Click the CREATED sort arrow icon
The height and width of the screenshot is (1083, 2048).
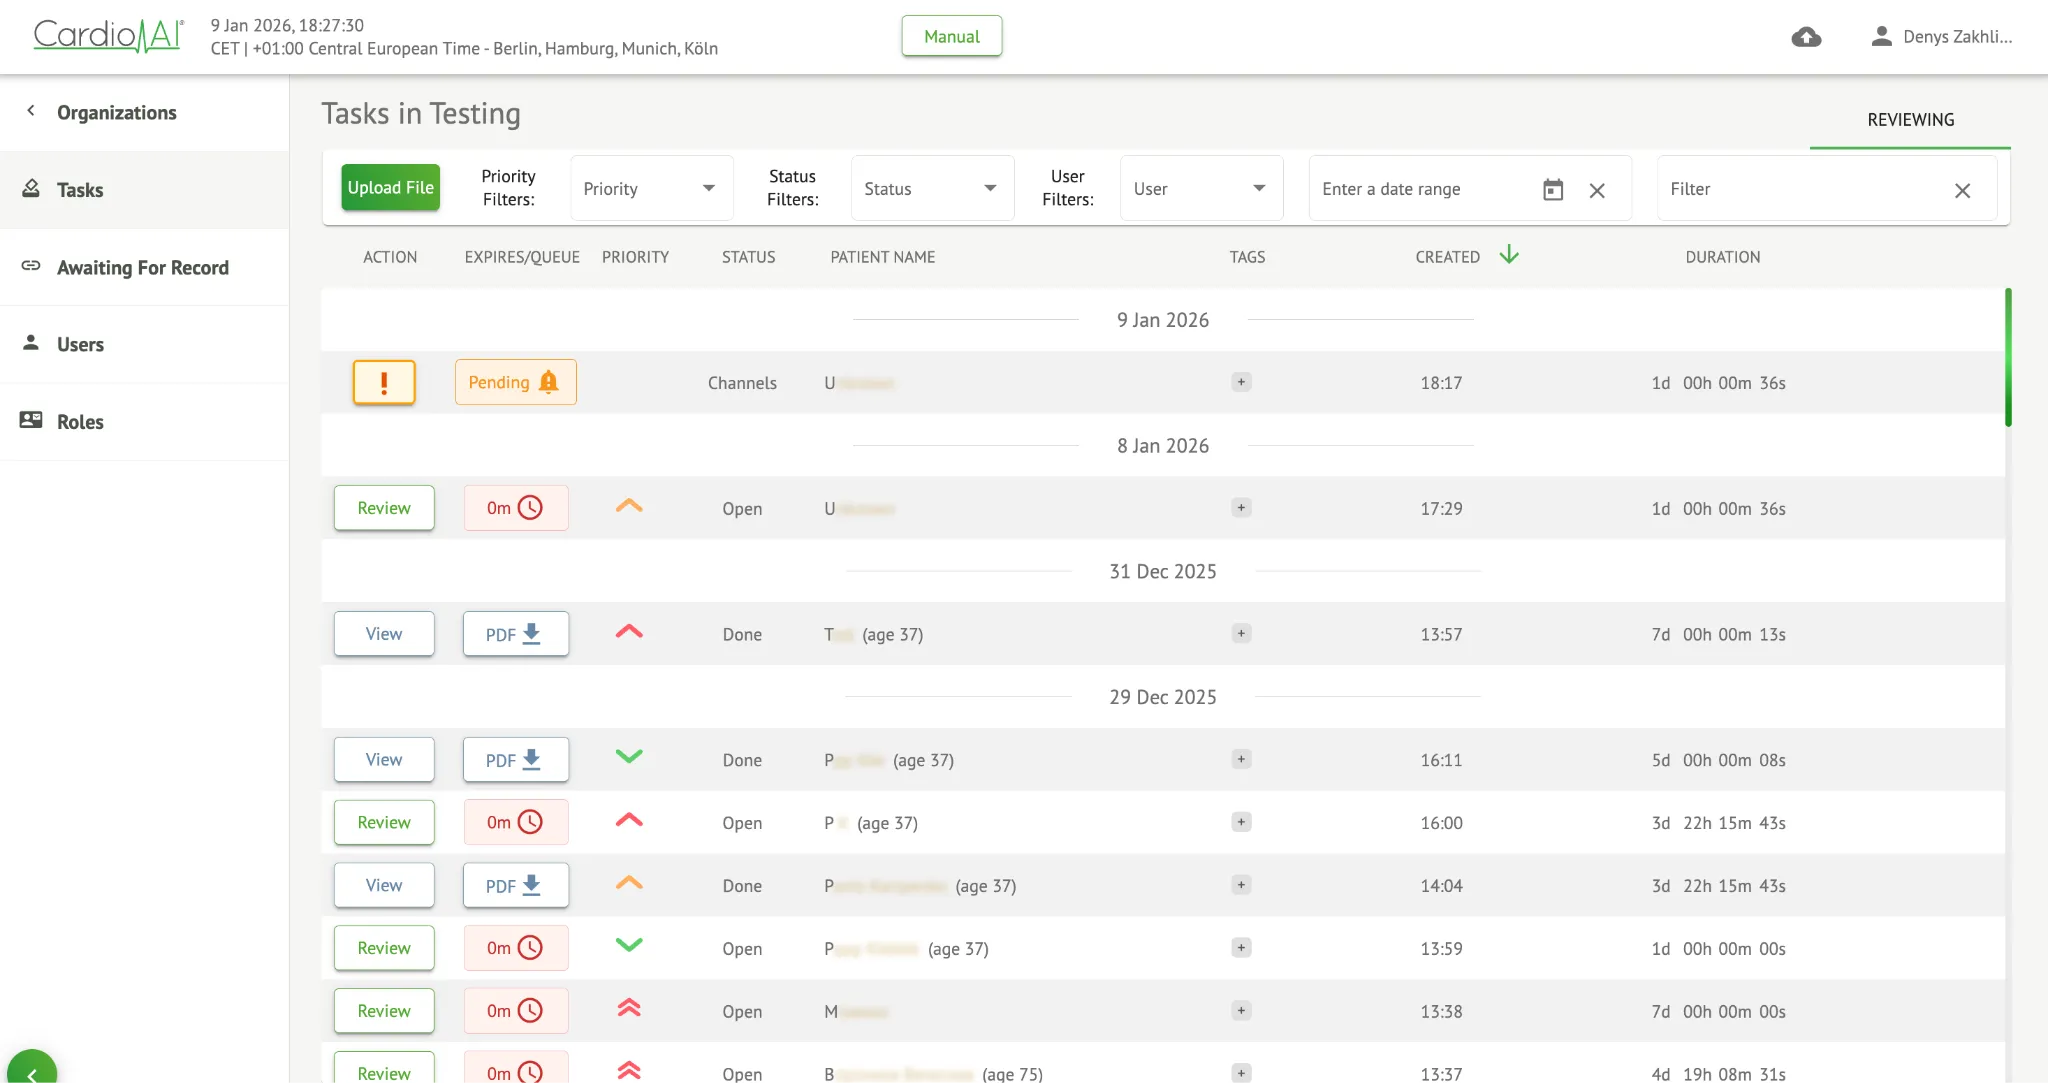pyautogui.click(x=1509, y=255)
